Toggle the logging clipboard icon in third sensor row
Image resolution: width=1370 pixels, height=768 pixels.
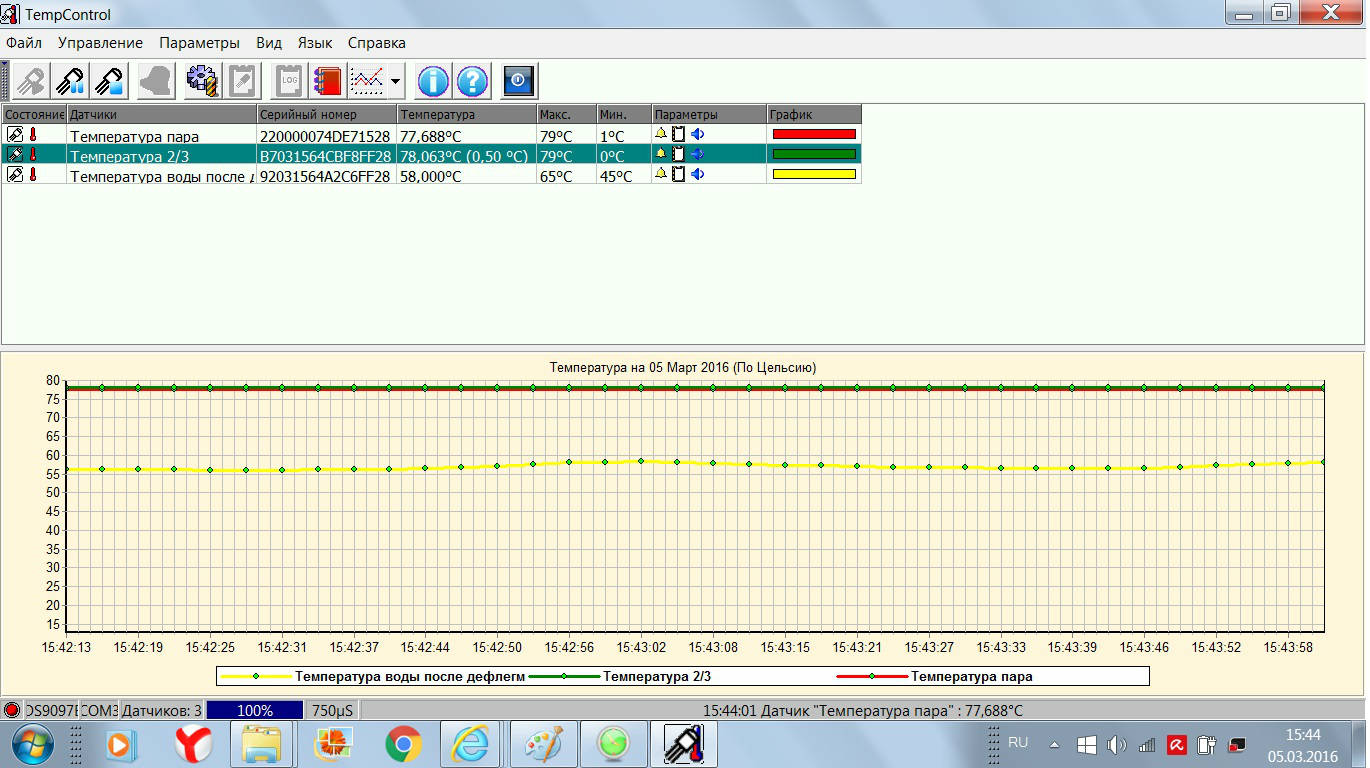click(x=679, y=174)
